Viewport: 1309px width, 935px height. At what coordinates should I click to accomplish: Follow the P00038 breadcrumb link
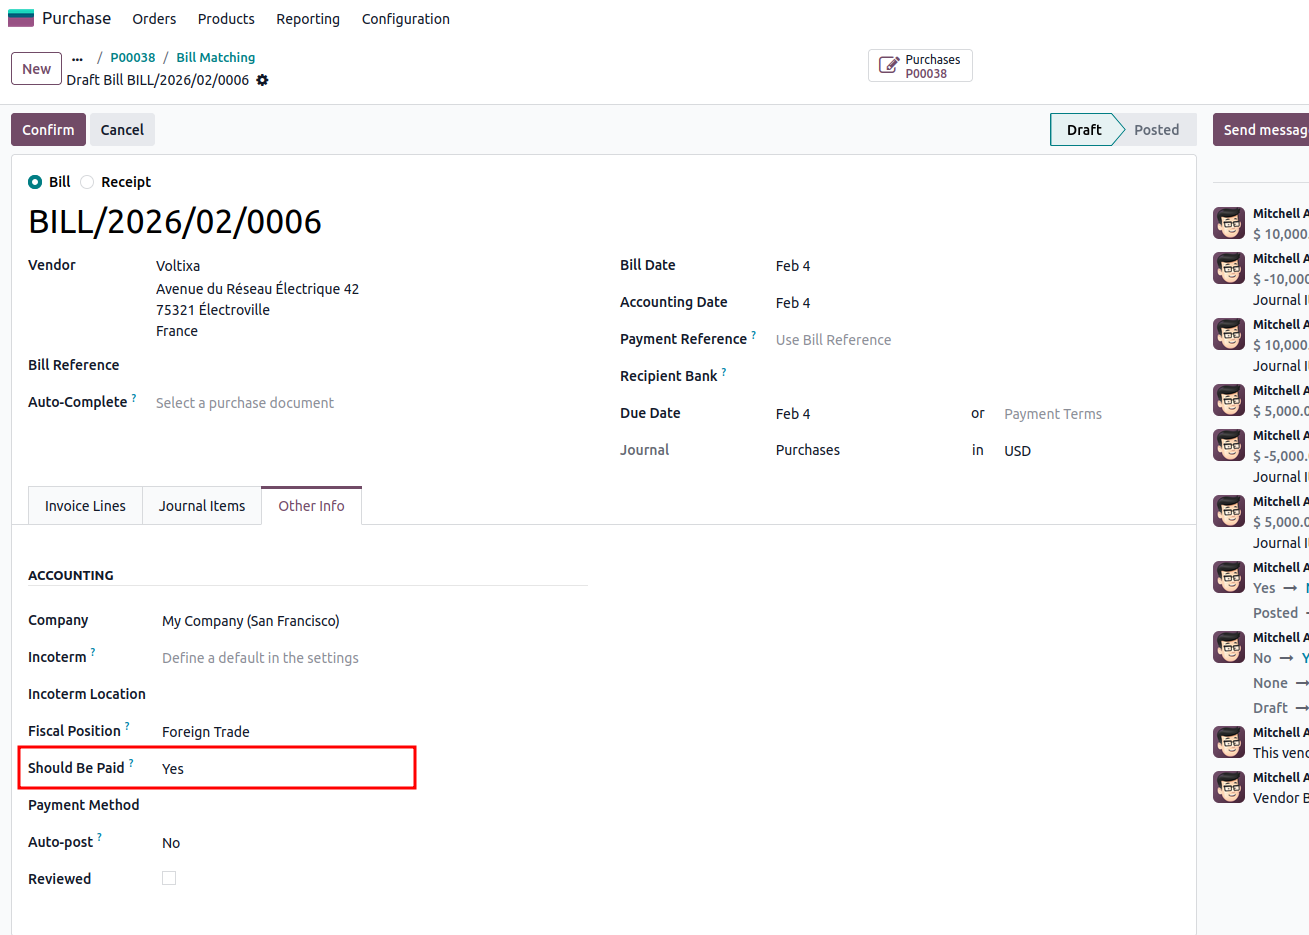(133, 58)
